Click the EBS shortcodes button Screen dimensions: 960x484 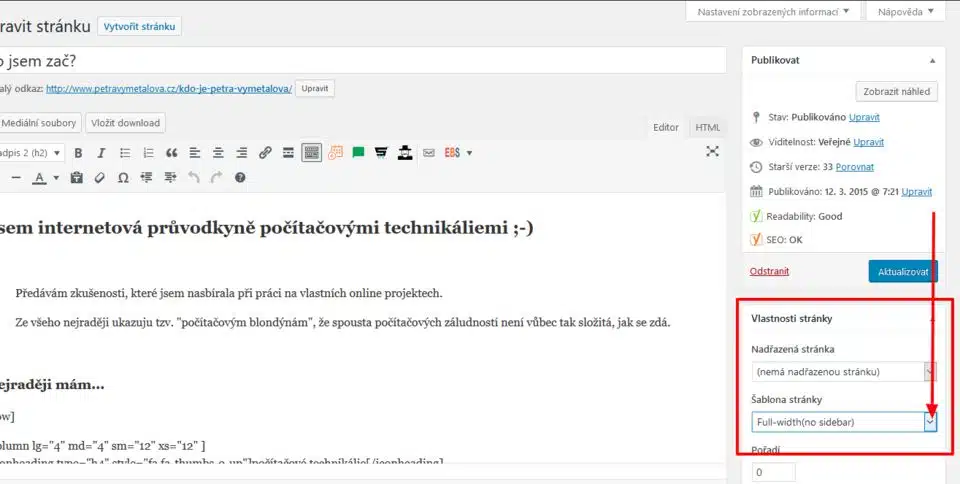[x=452, y=152]
